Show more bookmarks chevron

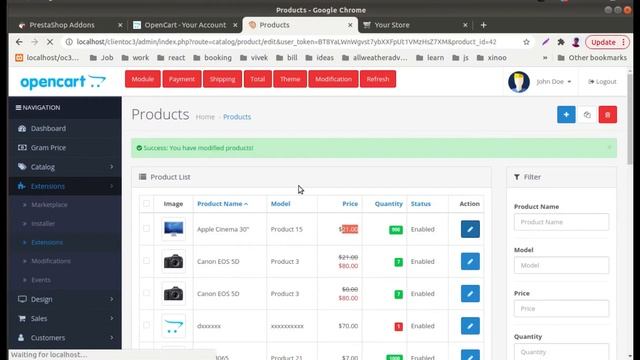545,58
